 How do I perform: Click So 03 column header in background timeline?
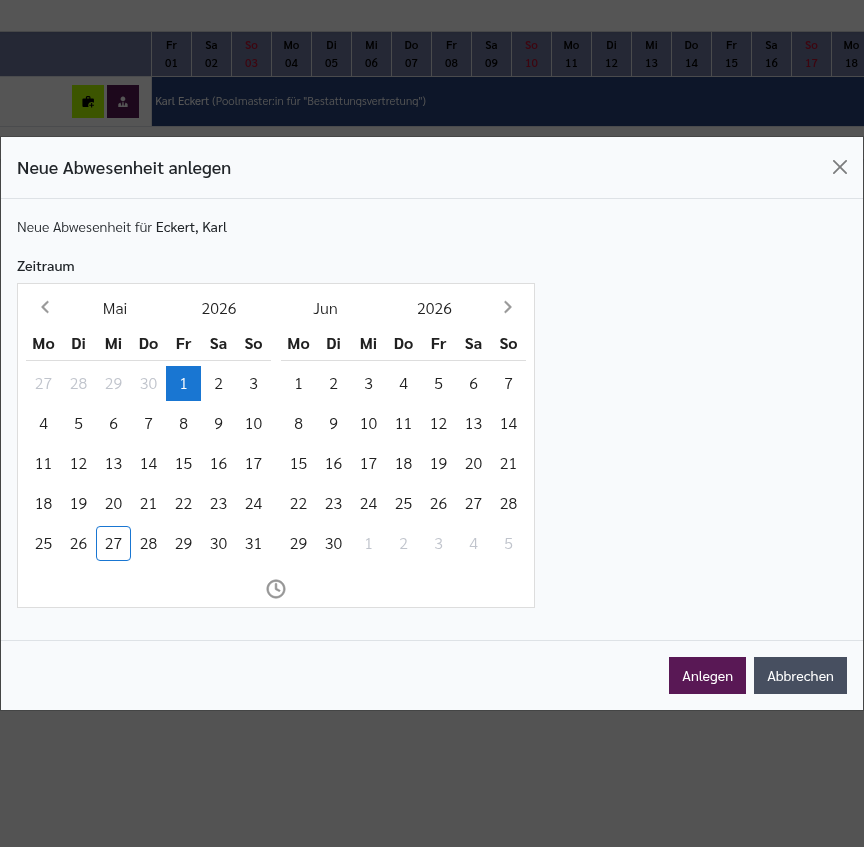tap(251, 54)
